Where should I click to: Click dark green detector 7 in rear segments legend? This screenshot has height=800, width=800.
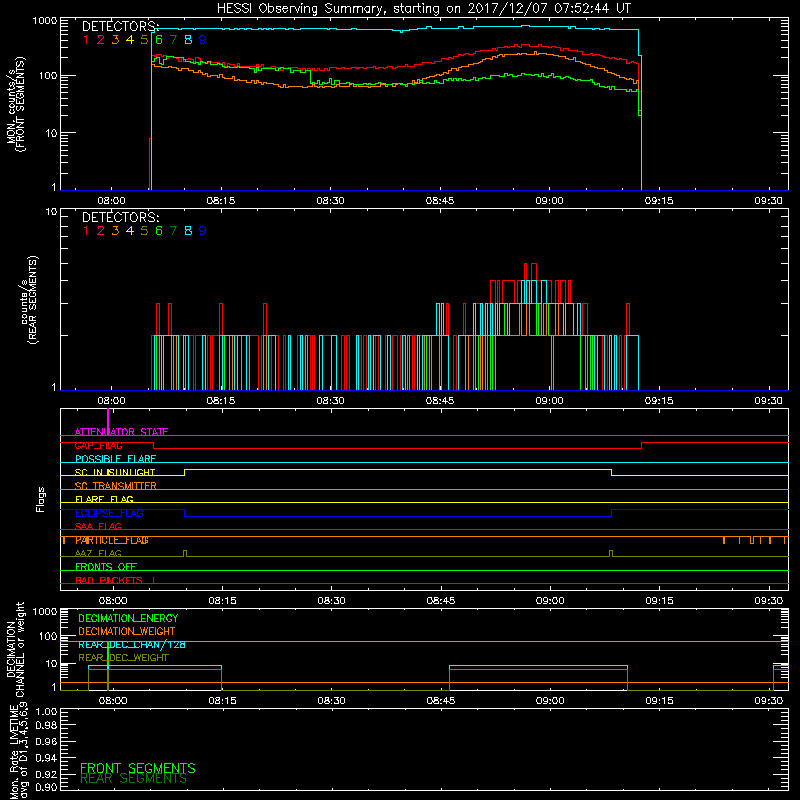coord(173,231)
